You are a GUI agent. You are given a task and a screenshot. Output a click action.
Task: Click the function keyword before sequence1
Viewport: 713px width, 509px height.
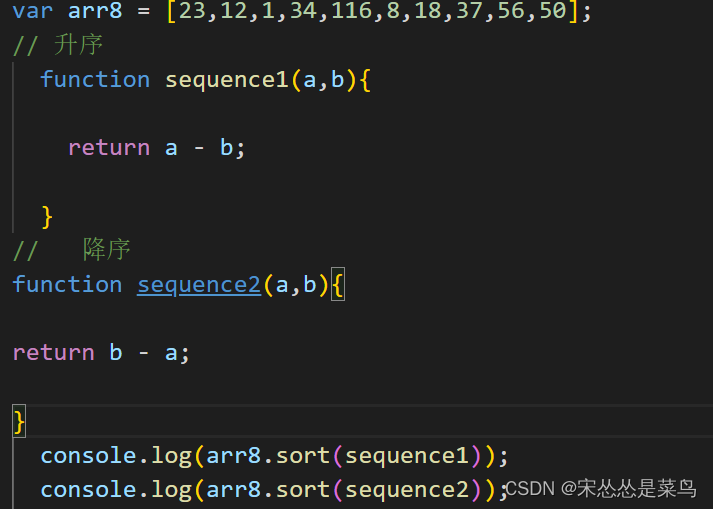95,79
